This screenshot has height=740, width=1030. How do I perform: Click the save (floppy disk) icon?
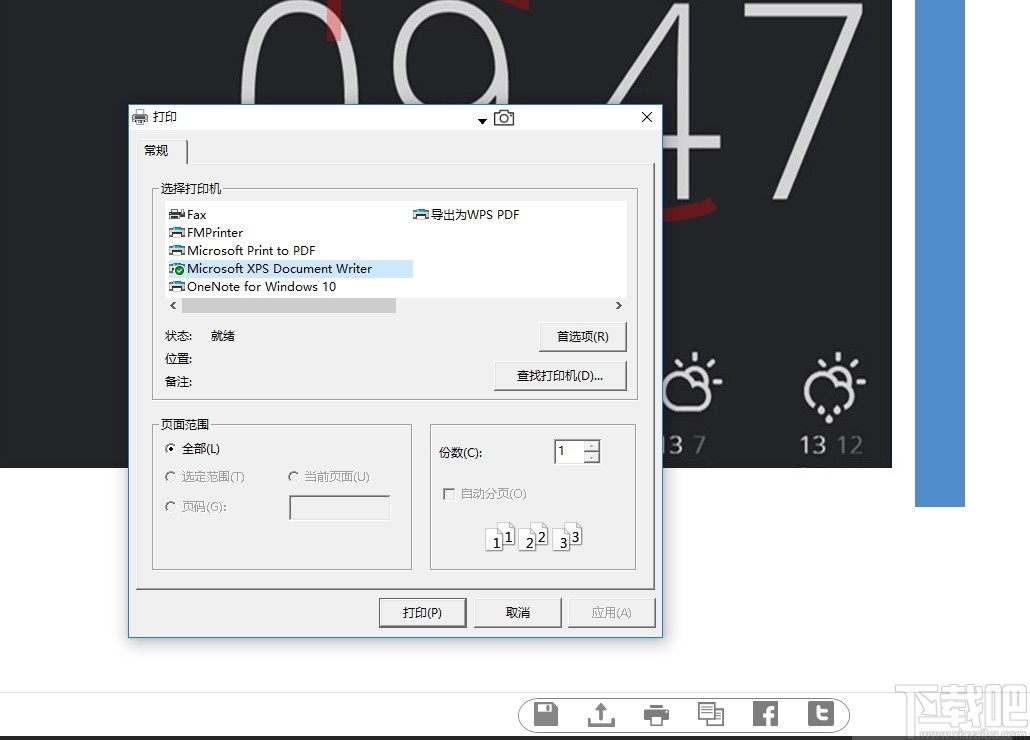544,714
